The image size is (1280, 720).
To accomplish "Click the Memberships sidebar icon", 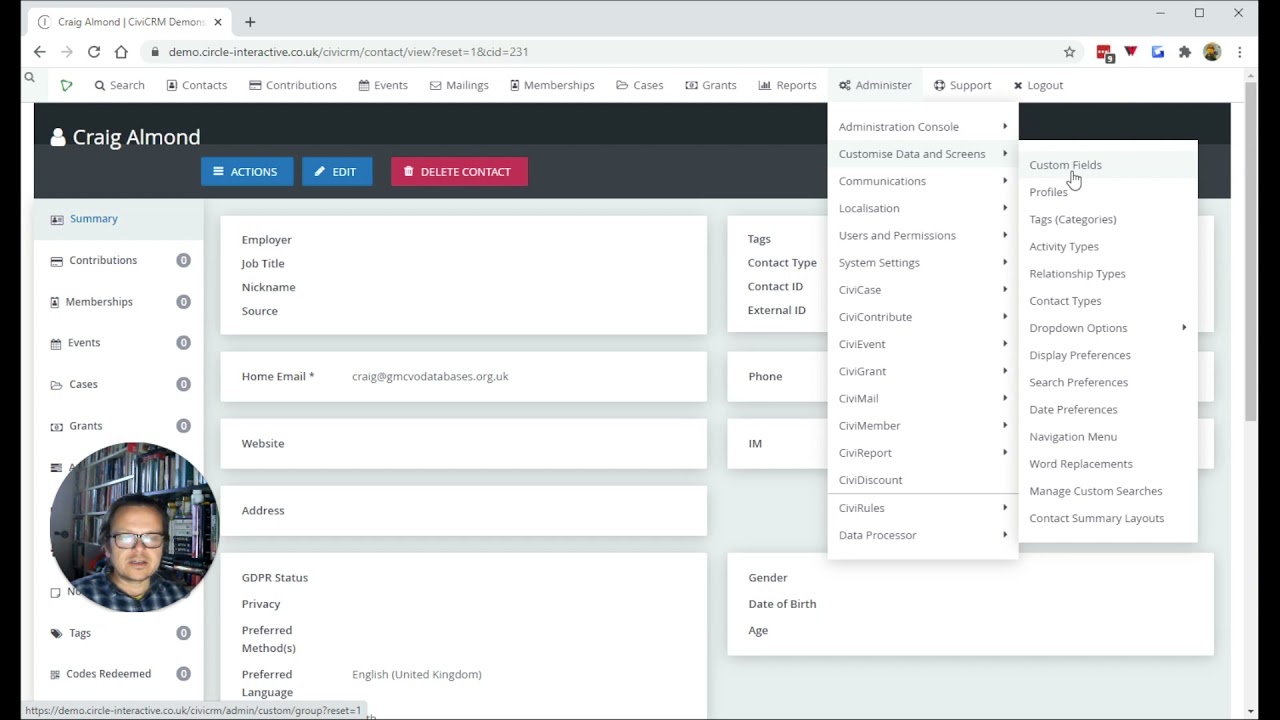I will click(56, 302).
